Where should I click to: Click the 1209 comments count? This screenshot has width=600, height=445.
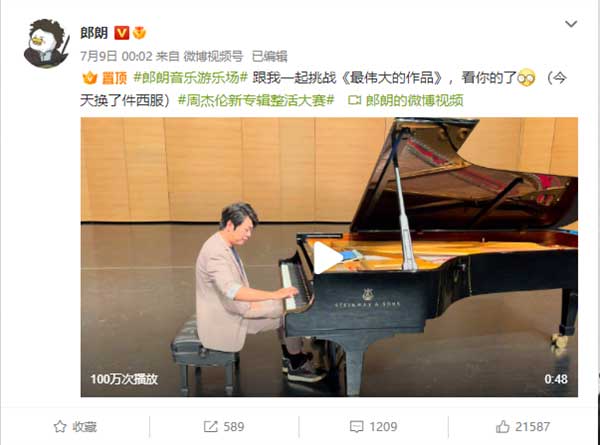pyautogui.click(x=383, y=427)
